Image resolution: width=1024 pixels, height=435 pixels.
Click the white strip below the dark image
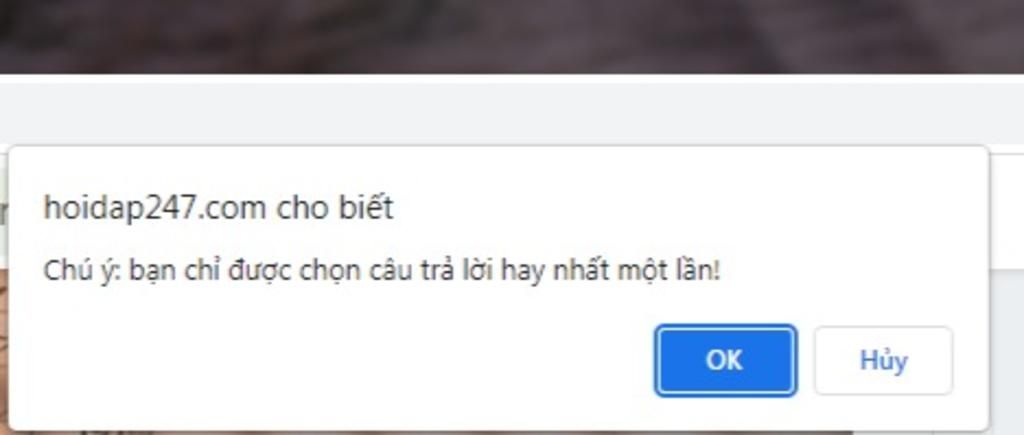[x=512, y=78]
